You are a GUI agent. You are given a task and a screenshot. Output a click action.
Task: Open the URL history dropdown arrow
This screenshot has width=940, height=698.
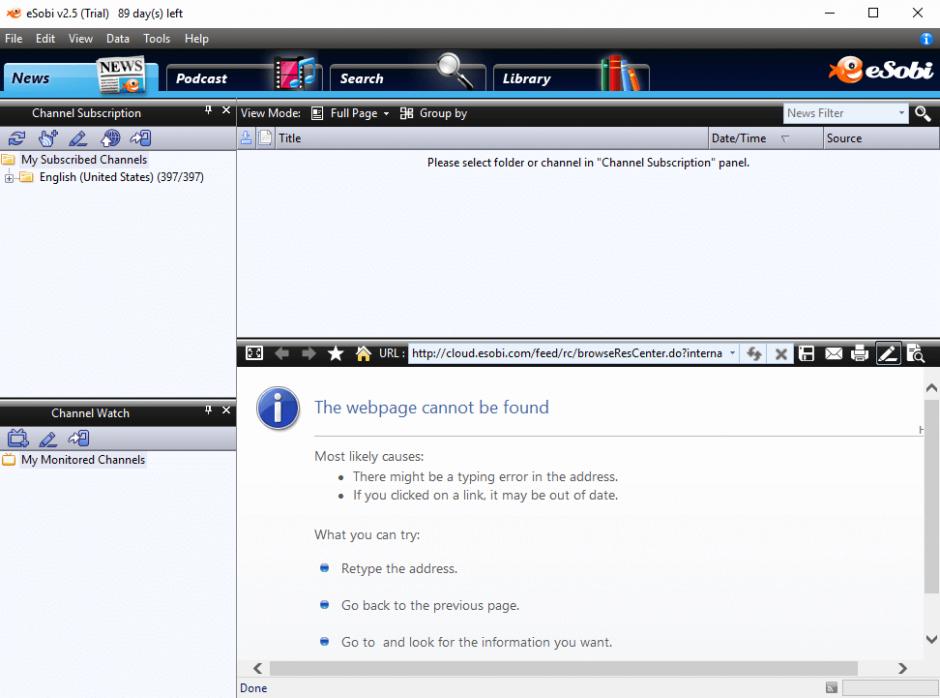coord(732,353)
